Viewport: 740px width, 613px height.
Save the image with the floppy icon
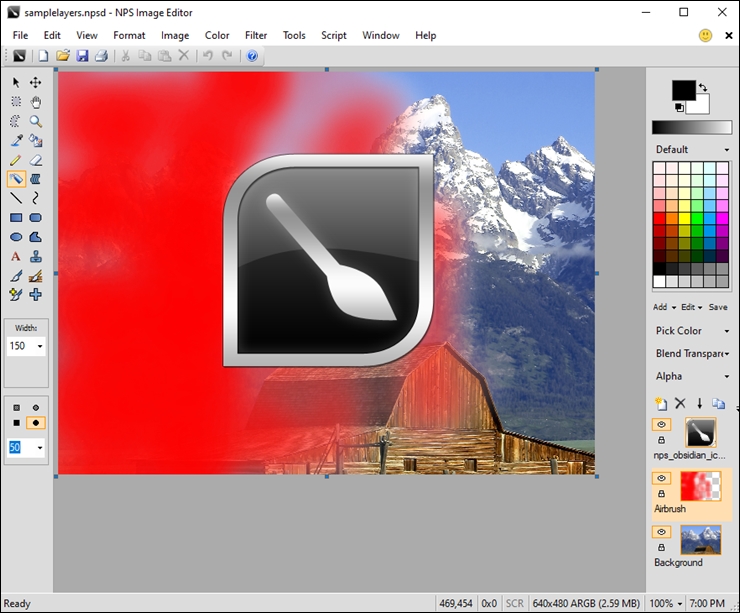coord(82,56)
